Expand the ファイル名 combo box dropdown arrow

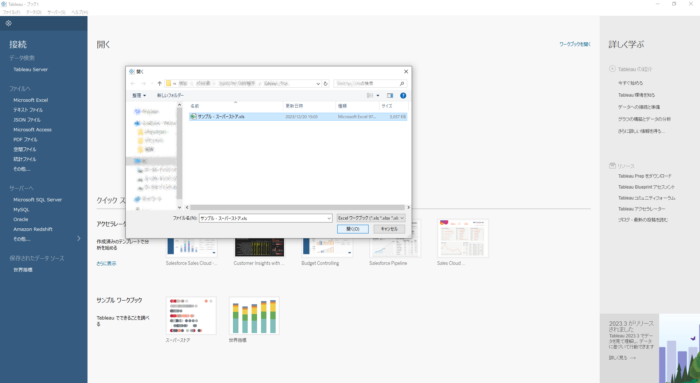tap(329, 218)
